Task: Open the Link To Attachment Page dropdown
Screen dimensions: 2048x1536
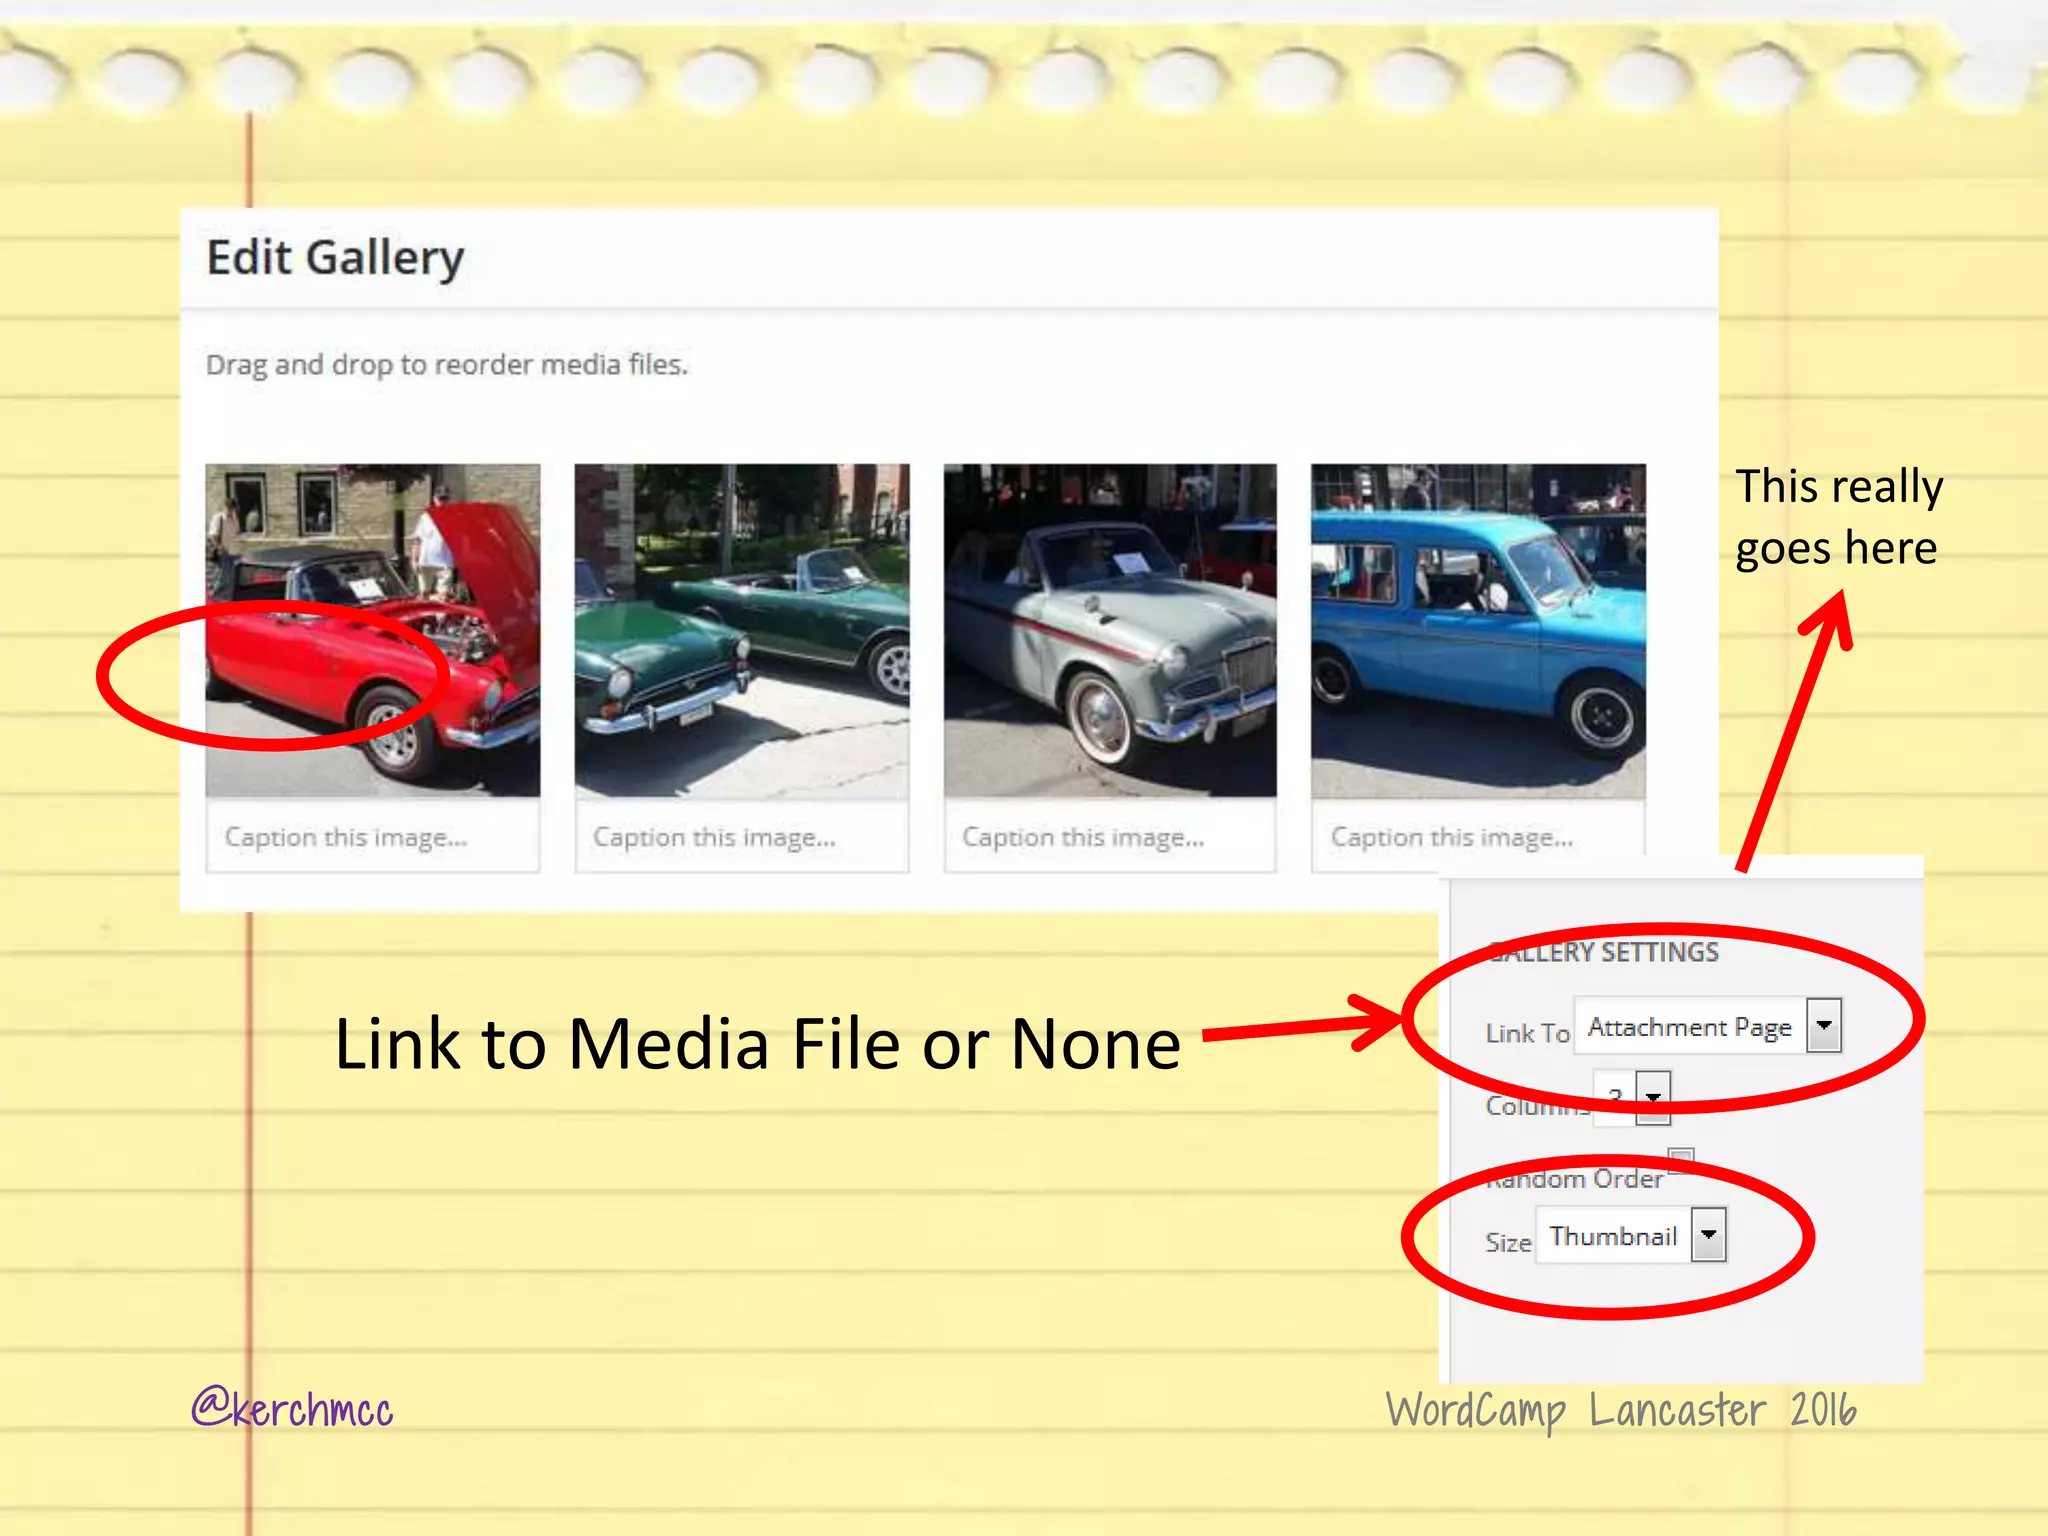Action: coord(1708,1026)
